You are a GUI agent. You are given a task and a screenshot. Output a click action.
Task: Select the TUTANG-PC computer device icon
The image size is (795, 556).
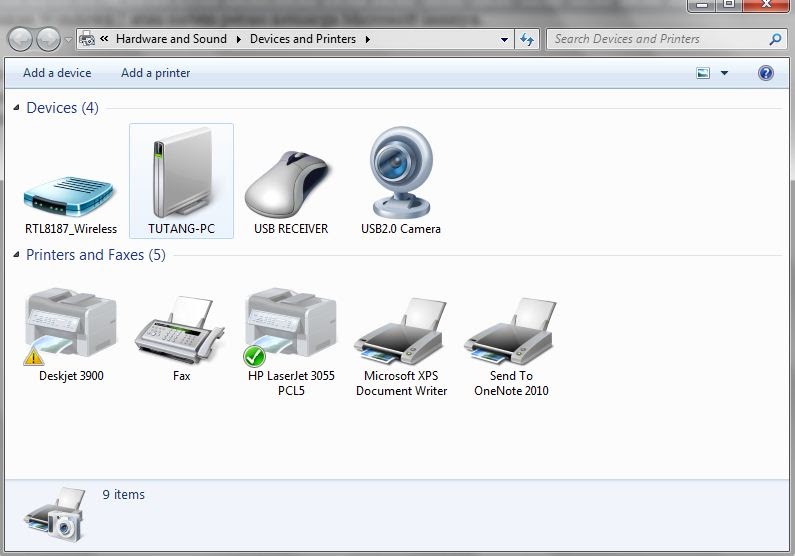[x=182, y=172]
